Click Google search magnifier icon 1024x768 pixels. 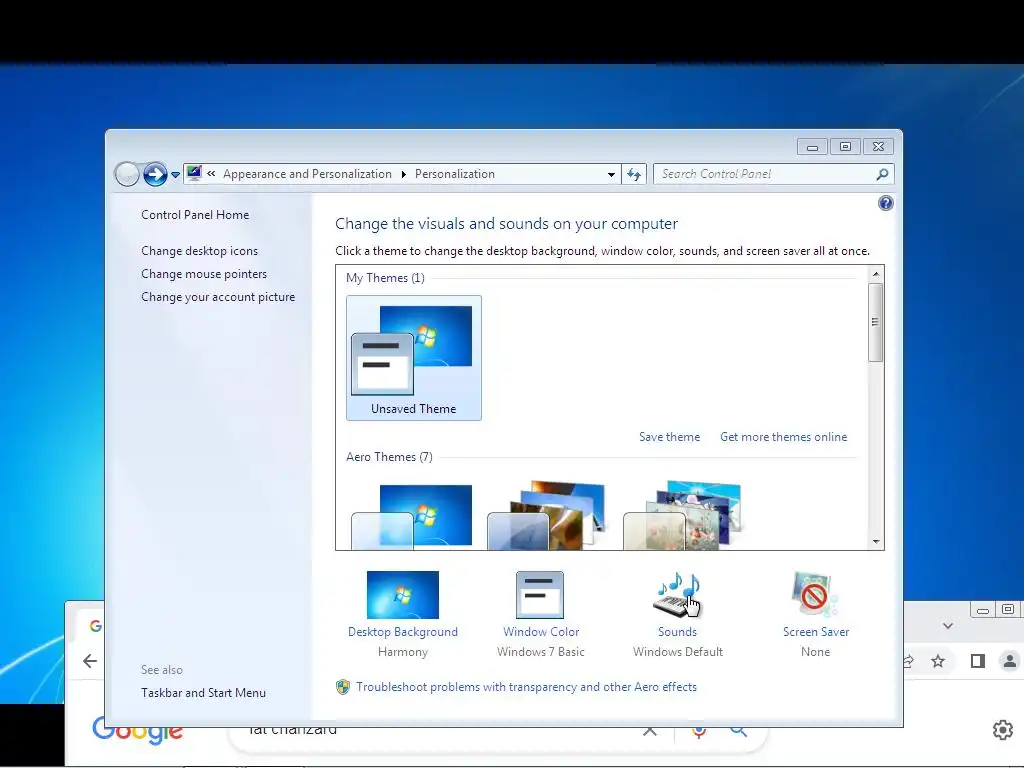tap(739, 731)
